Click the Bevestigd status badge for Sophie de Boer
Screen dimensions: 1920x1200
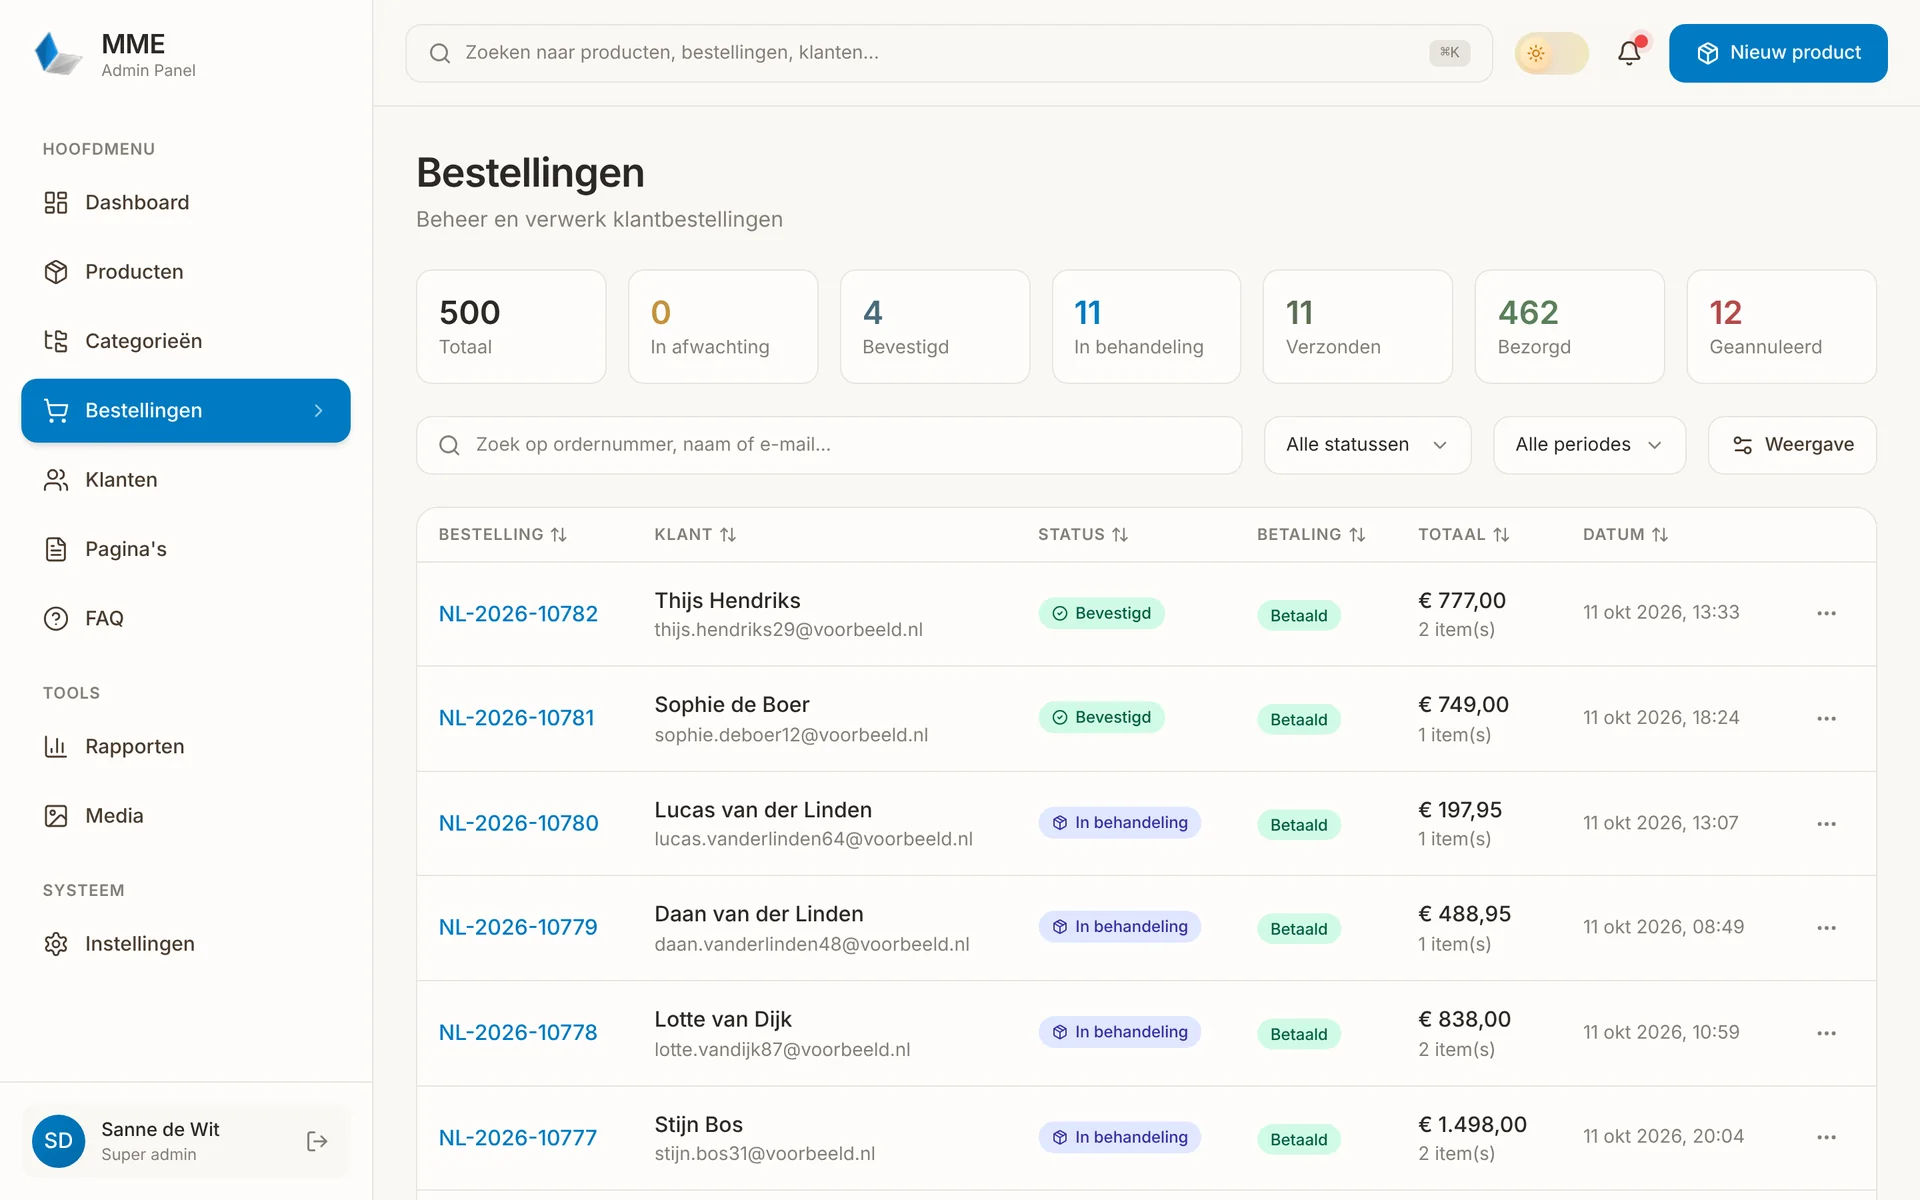point(1101,718)
